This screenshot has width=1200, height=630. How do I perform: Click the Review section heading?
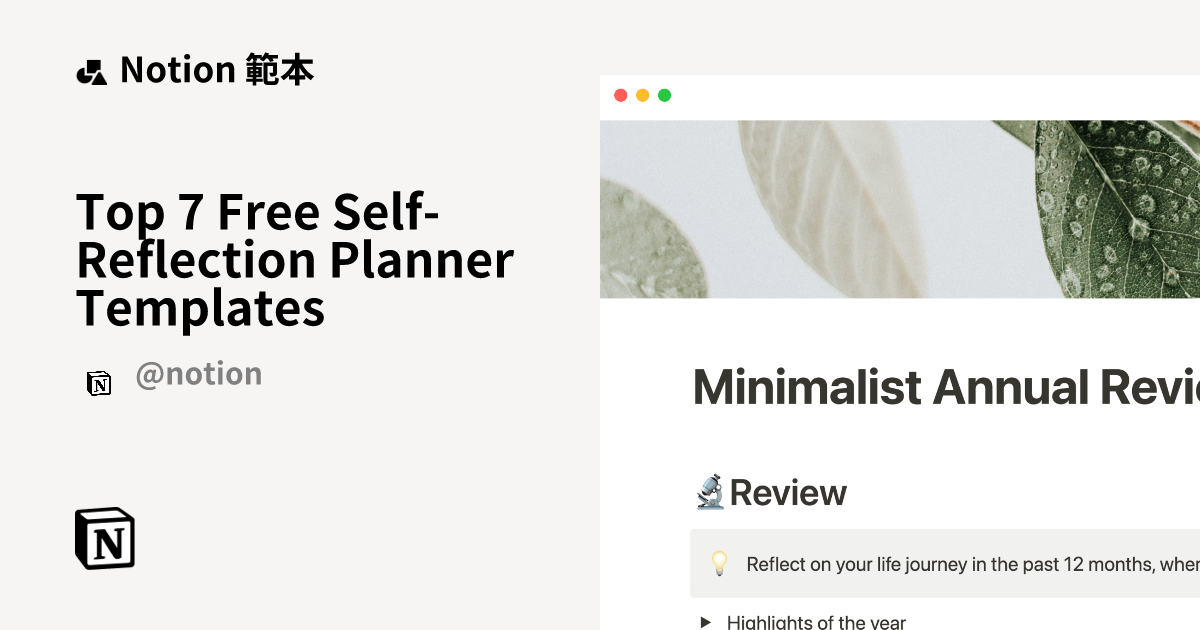coord(788,491)
